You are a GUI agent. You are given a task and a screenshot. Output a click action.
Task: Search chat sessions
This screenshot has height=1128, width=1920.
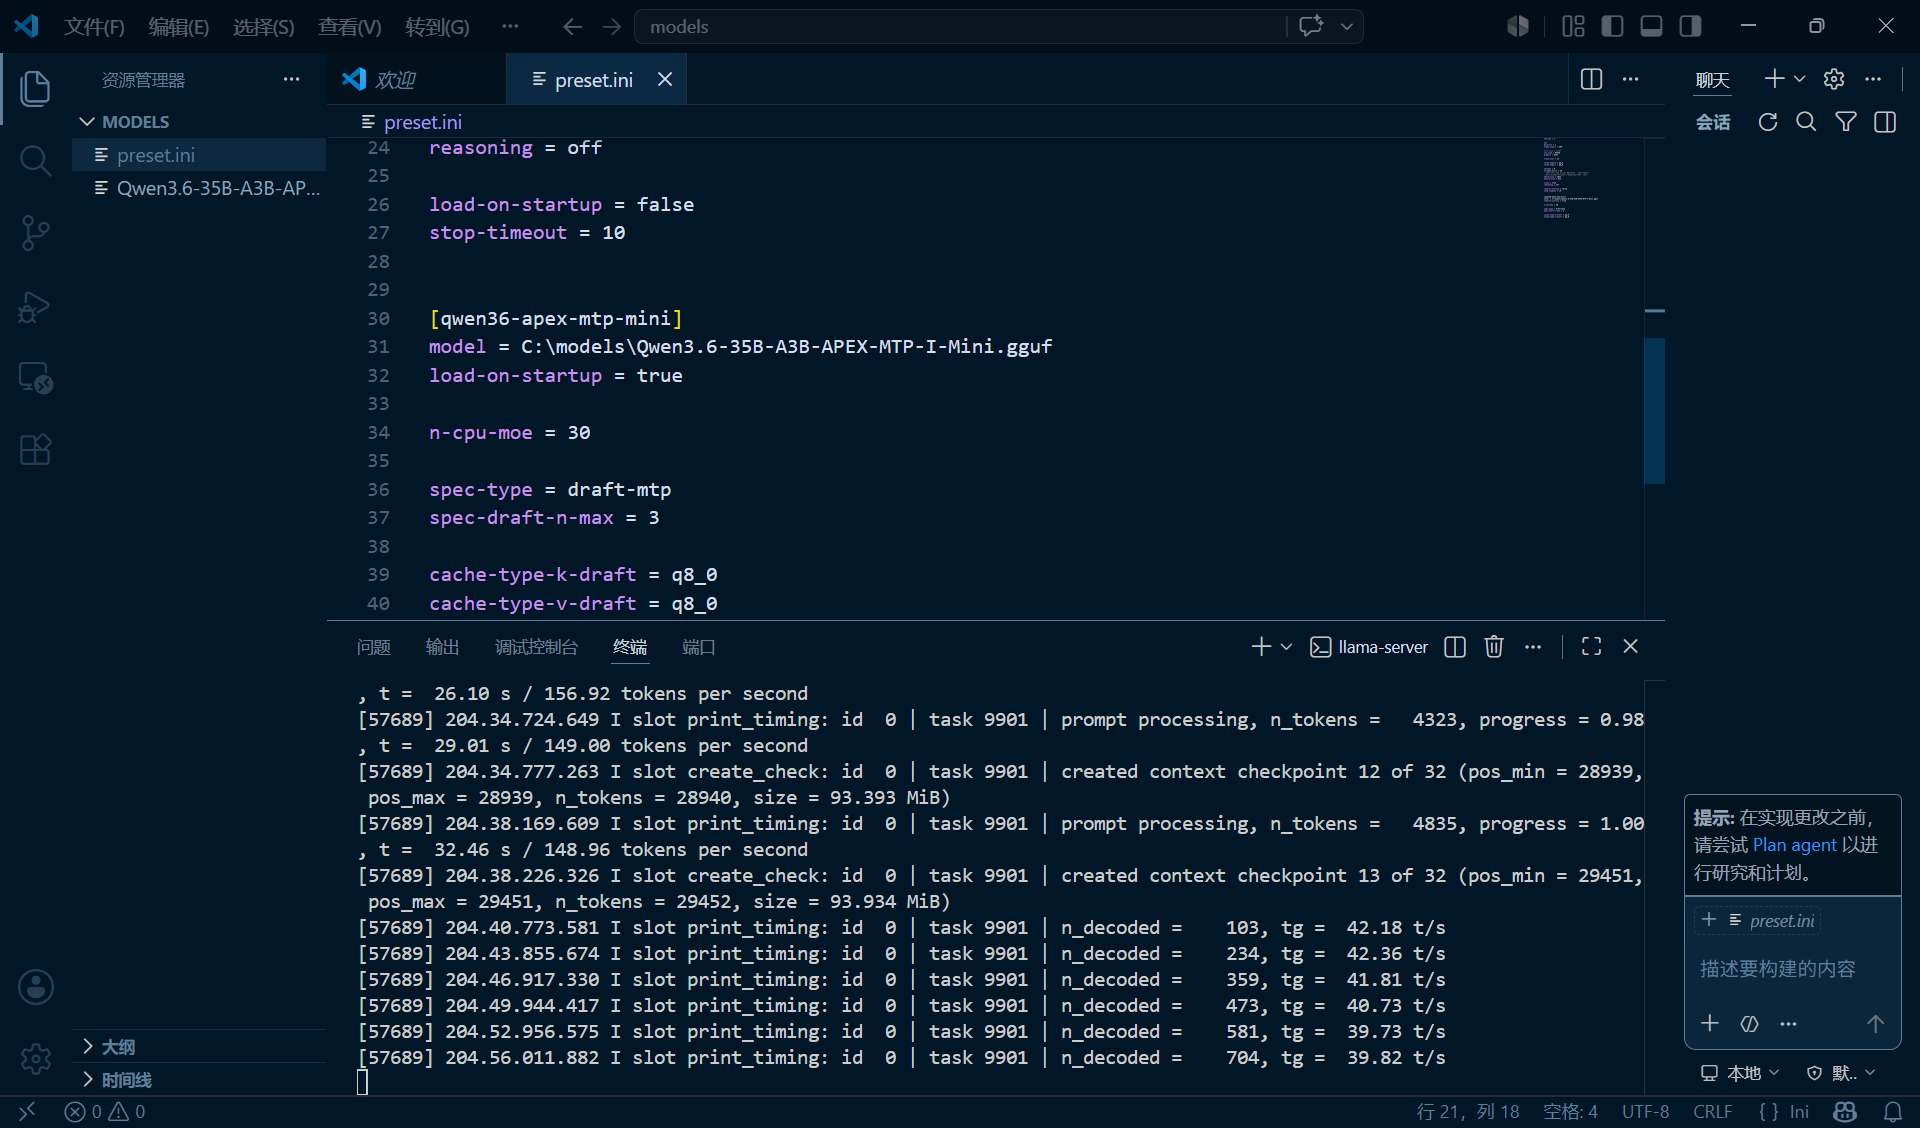point(1806,122)
